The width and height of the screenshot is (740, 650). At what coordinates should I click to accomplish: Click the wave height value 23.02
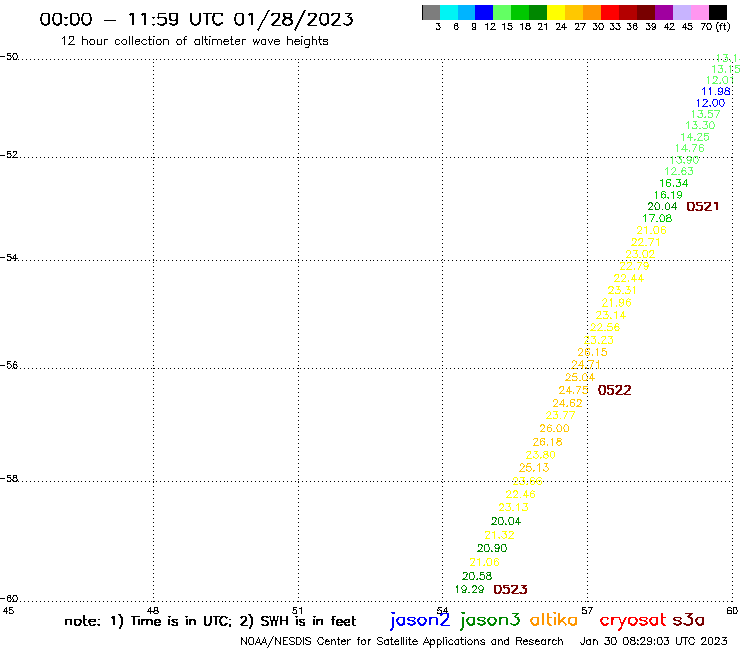[x=640, y=254]
